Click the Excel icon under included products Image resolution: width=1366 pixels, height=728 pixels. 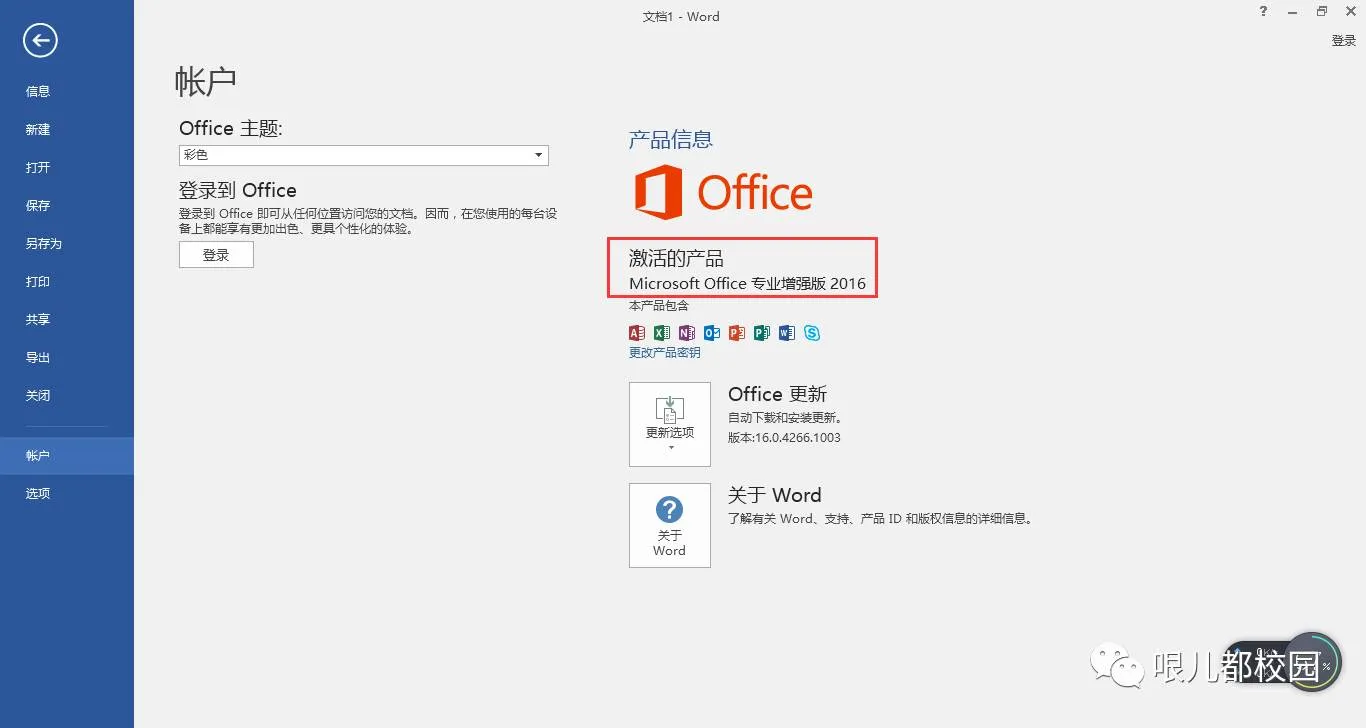[x=662, y=333]
